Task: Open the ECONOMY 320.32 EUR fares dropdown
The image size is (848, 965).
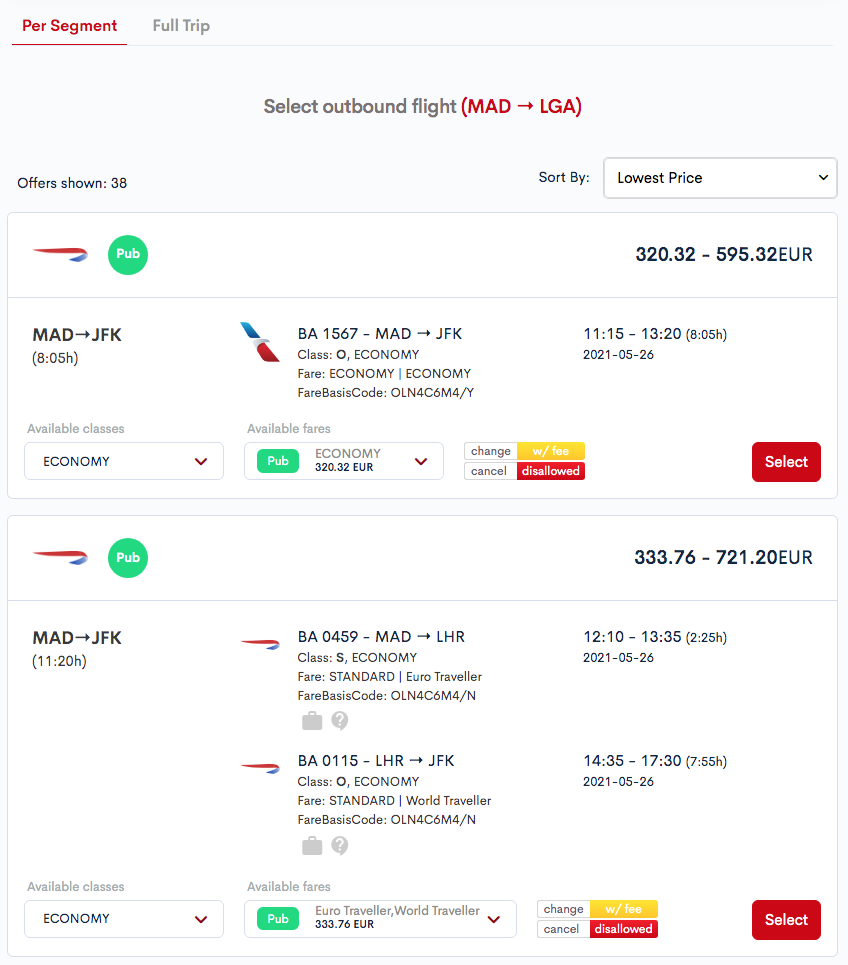Action: click(344, 461)
